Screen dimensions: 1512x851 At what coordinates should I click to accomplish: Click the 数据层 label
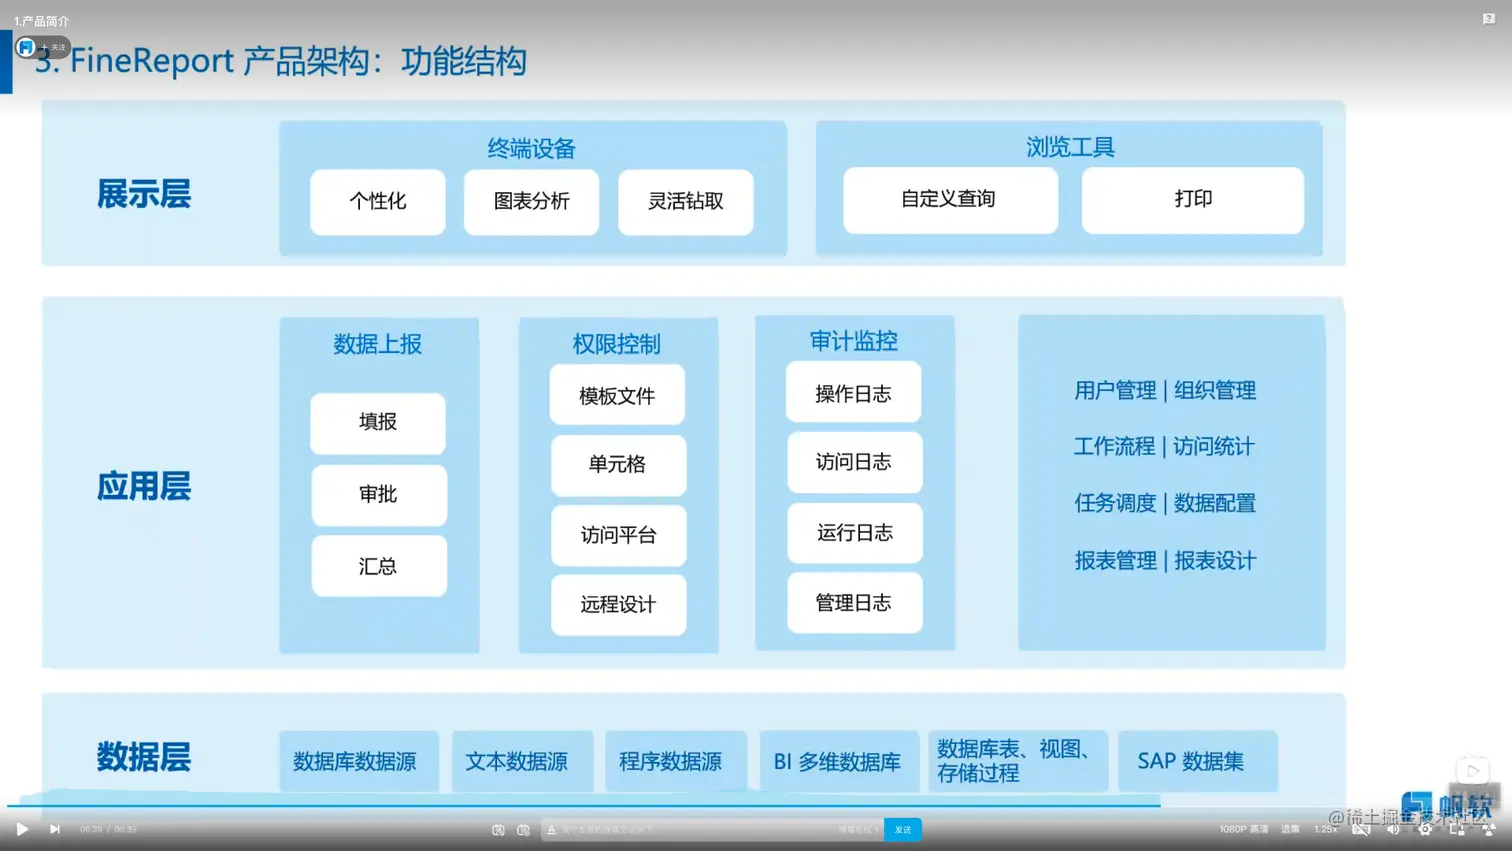point(143,757)
